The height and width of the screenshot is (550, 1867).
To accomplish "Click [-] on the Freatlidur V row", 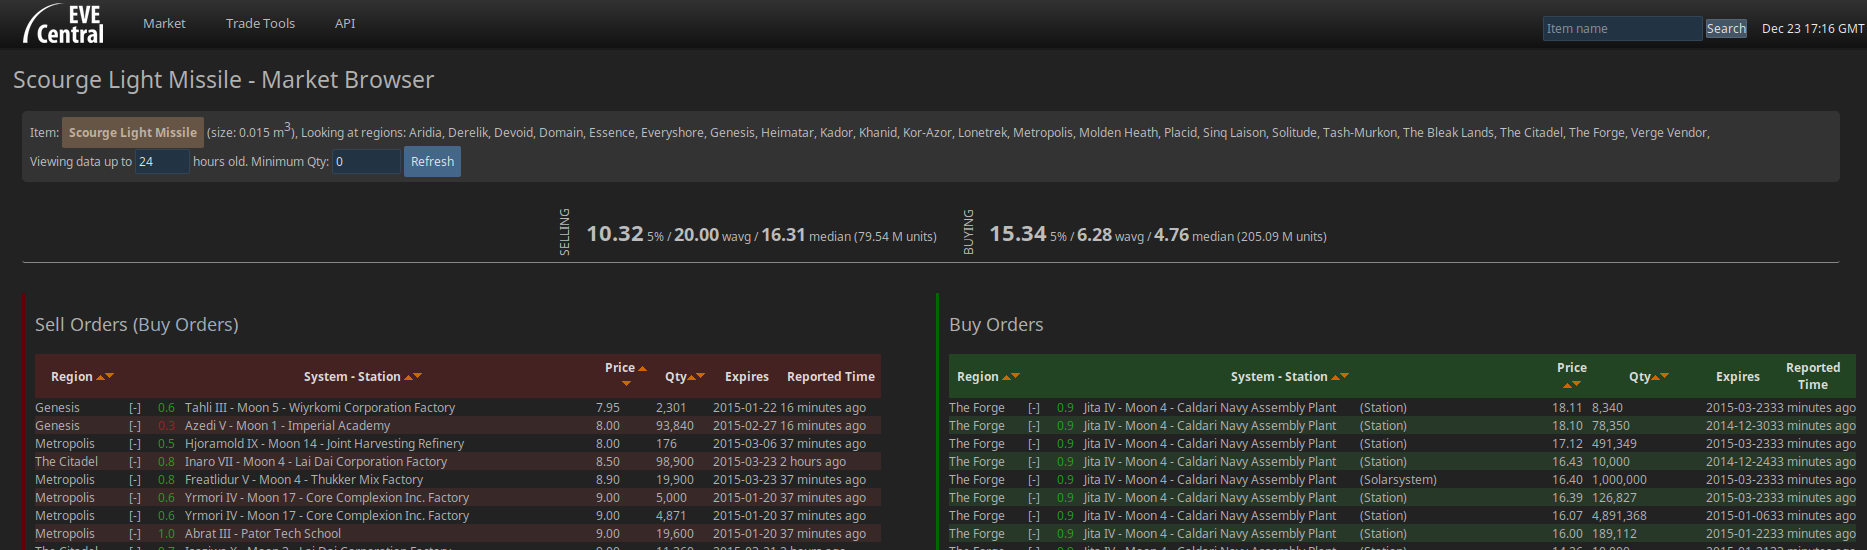I will click(135, 480).
